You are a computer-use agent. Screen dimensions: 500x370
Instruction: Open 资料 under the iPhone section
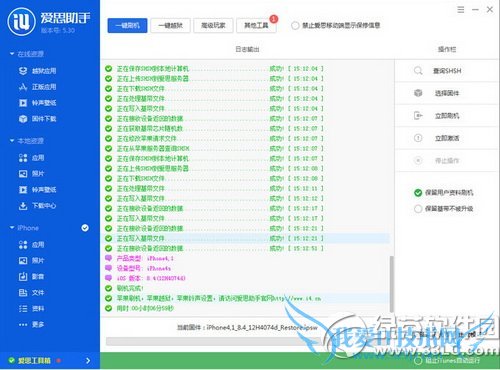coord(32,309)
